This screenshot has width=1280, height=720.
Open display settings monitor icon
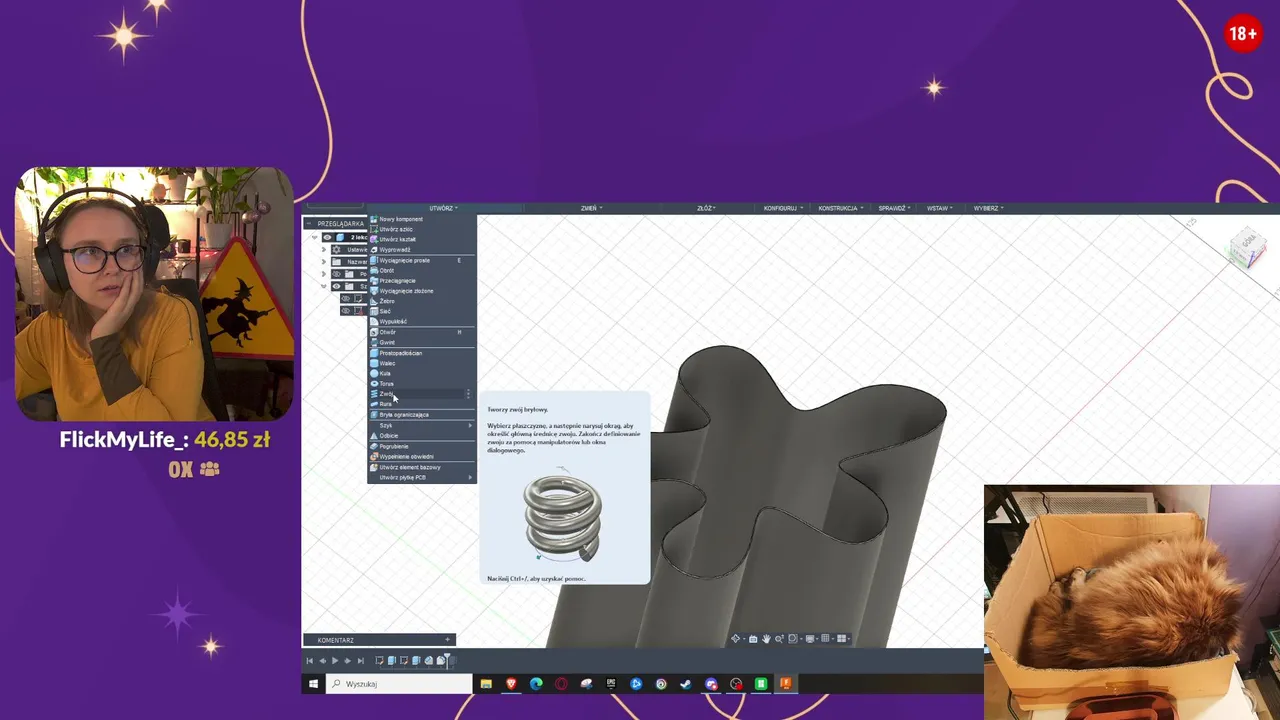[811, 638]
